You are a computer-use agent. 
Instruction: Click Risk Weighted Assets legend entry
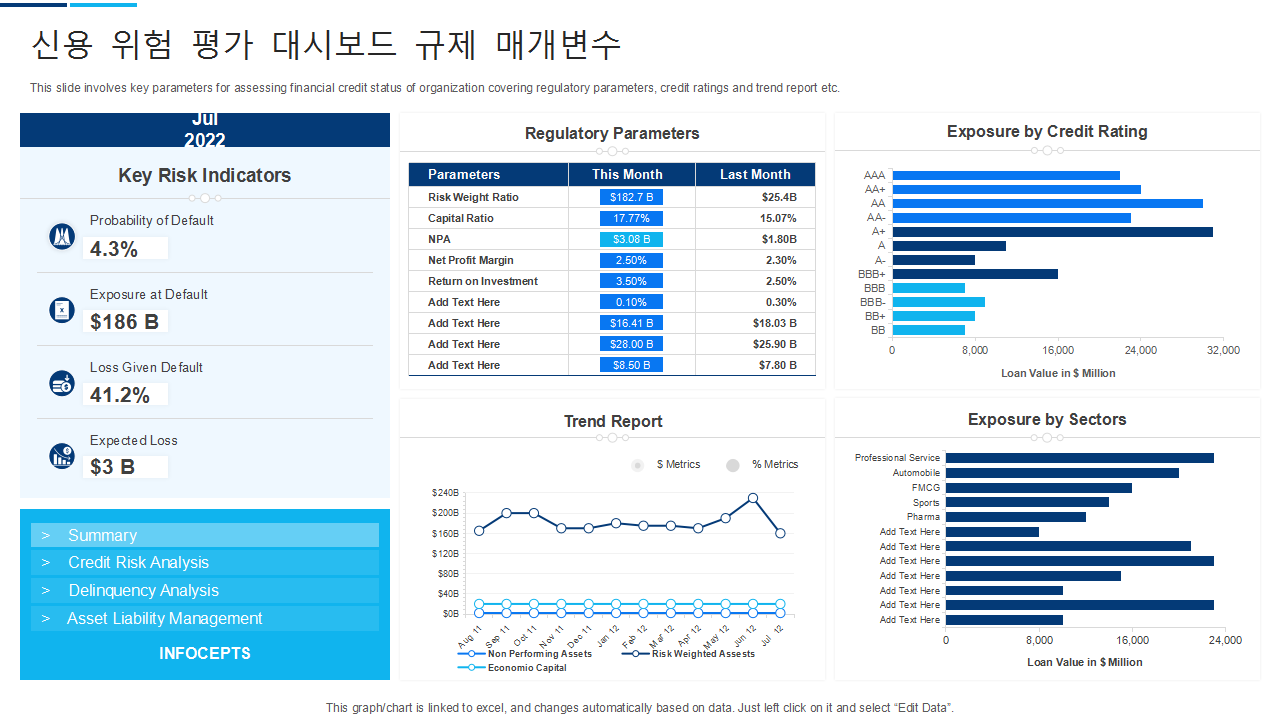689,654
